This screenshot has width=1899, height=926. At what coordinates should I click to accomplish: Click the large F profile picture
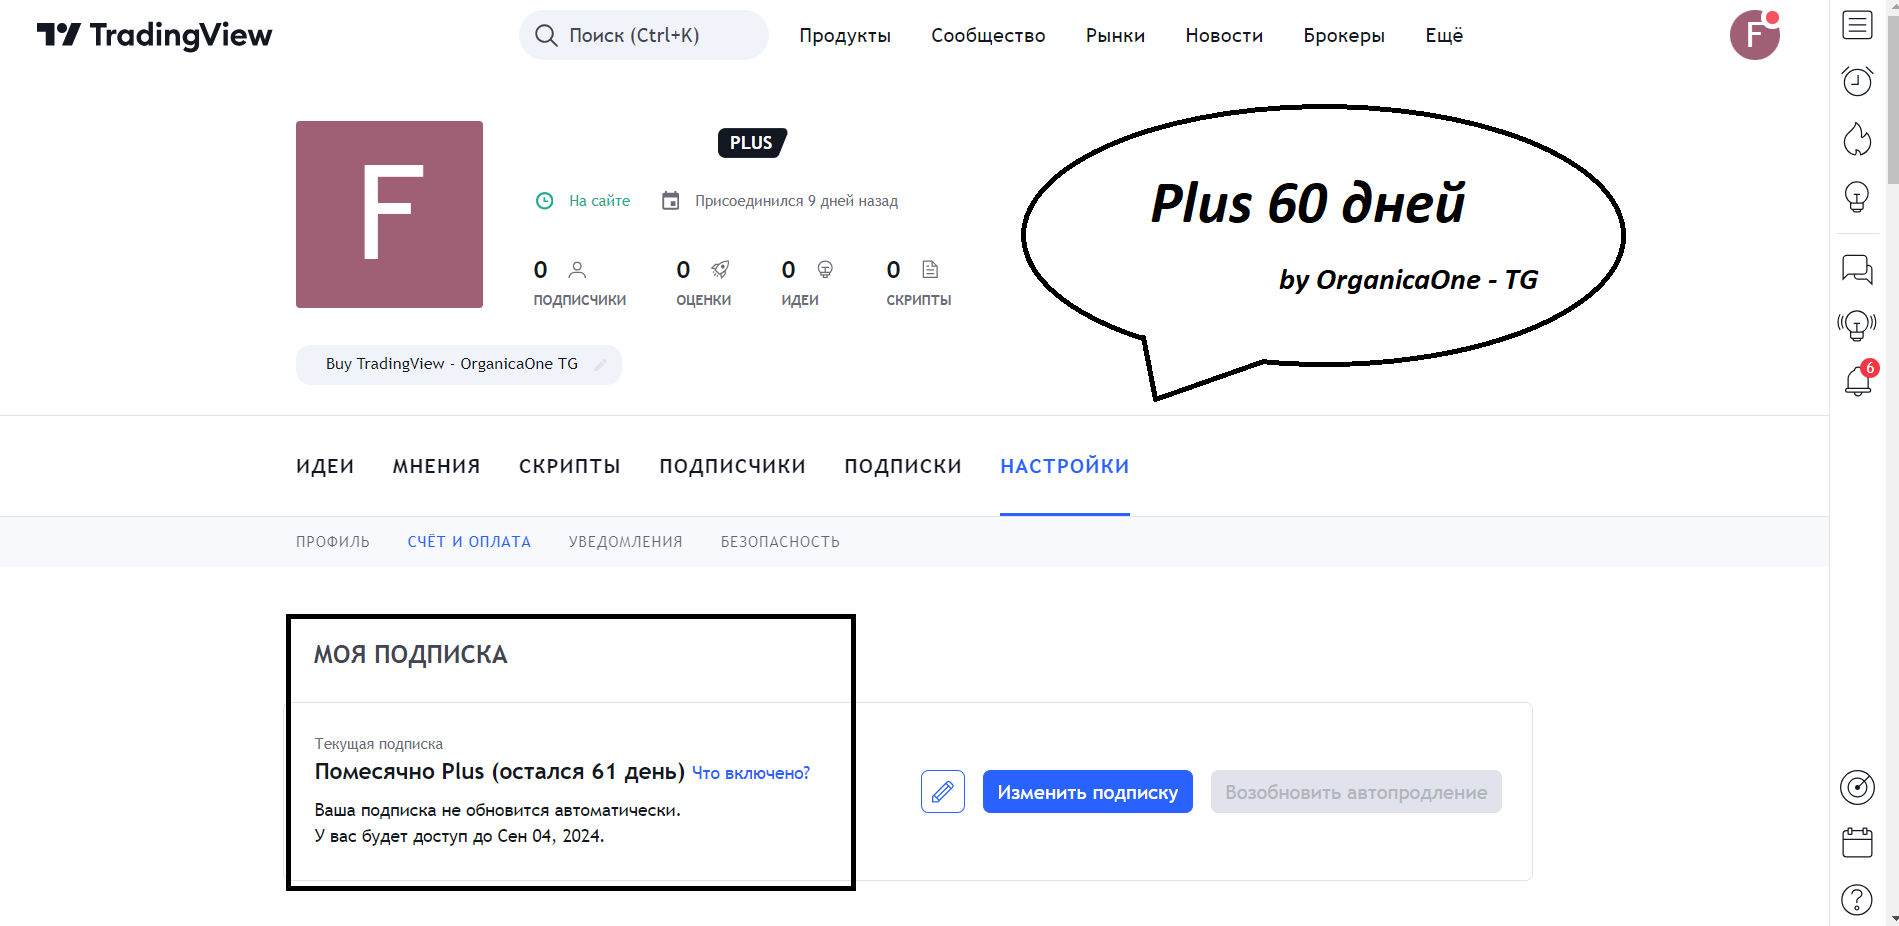click(389, 214)
